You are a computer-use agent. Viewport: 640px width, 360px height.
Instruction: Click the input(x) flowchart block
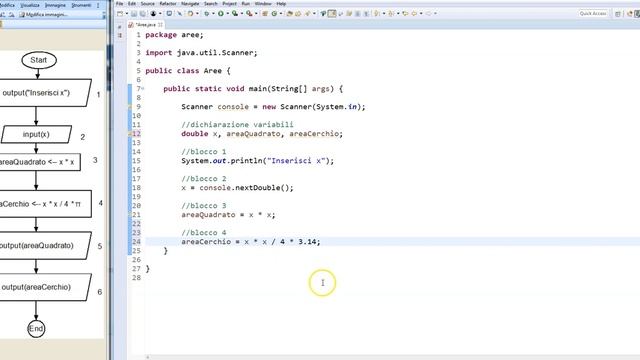[36, 134]
